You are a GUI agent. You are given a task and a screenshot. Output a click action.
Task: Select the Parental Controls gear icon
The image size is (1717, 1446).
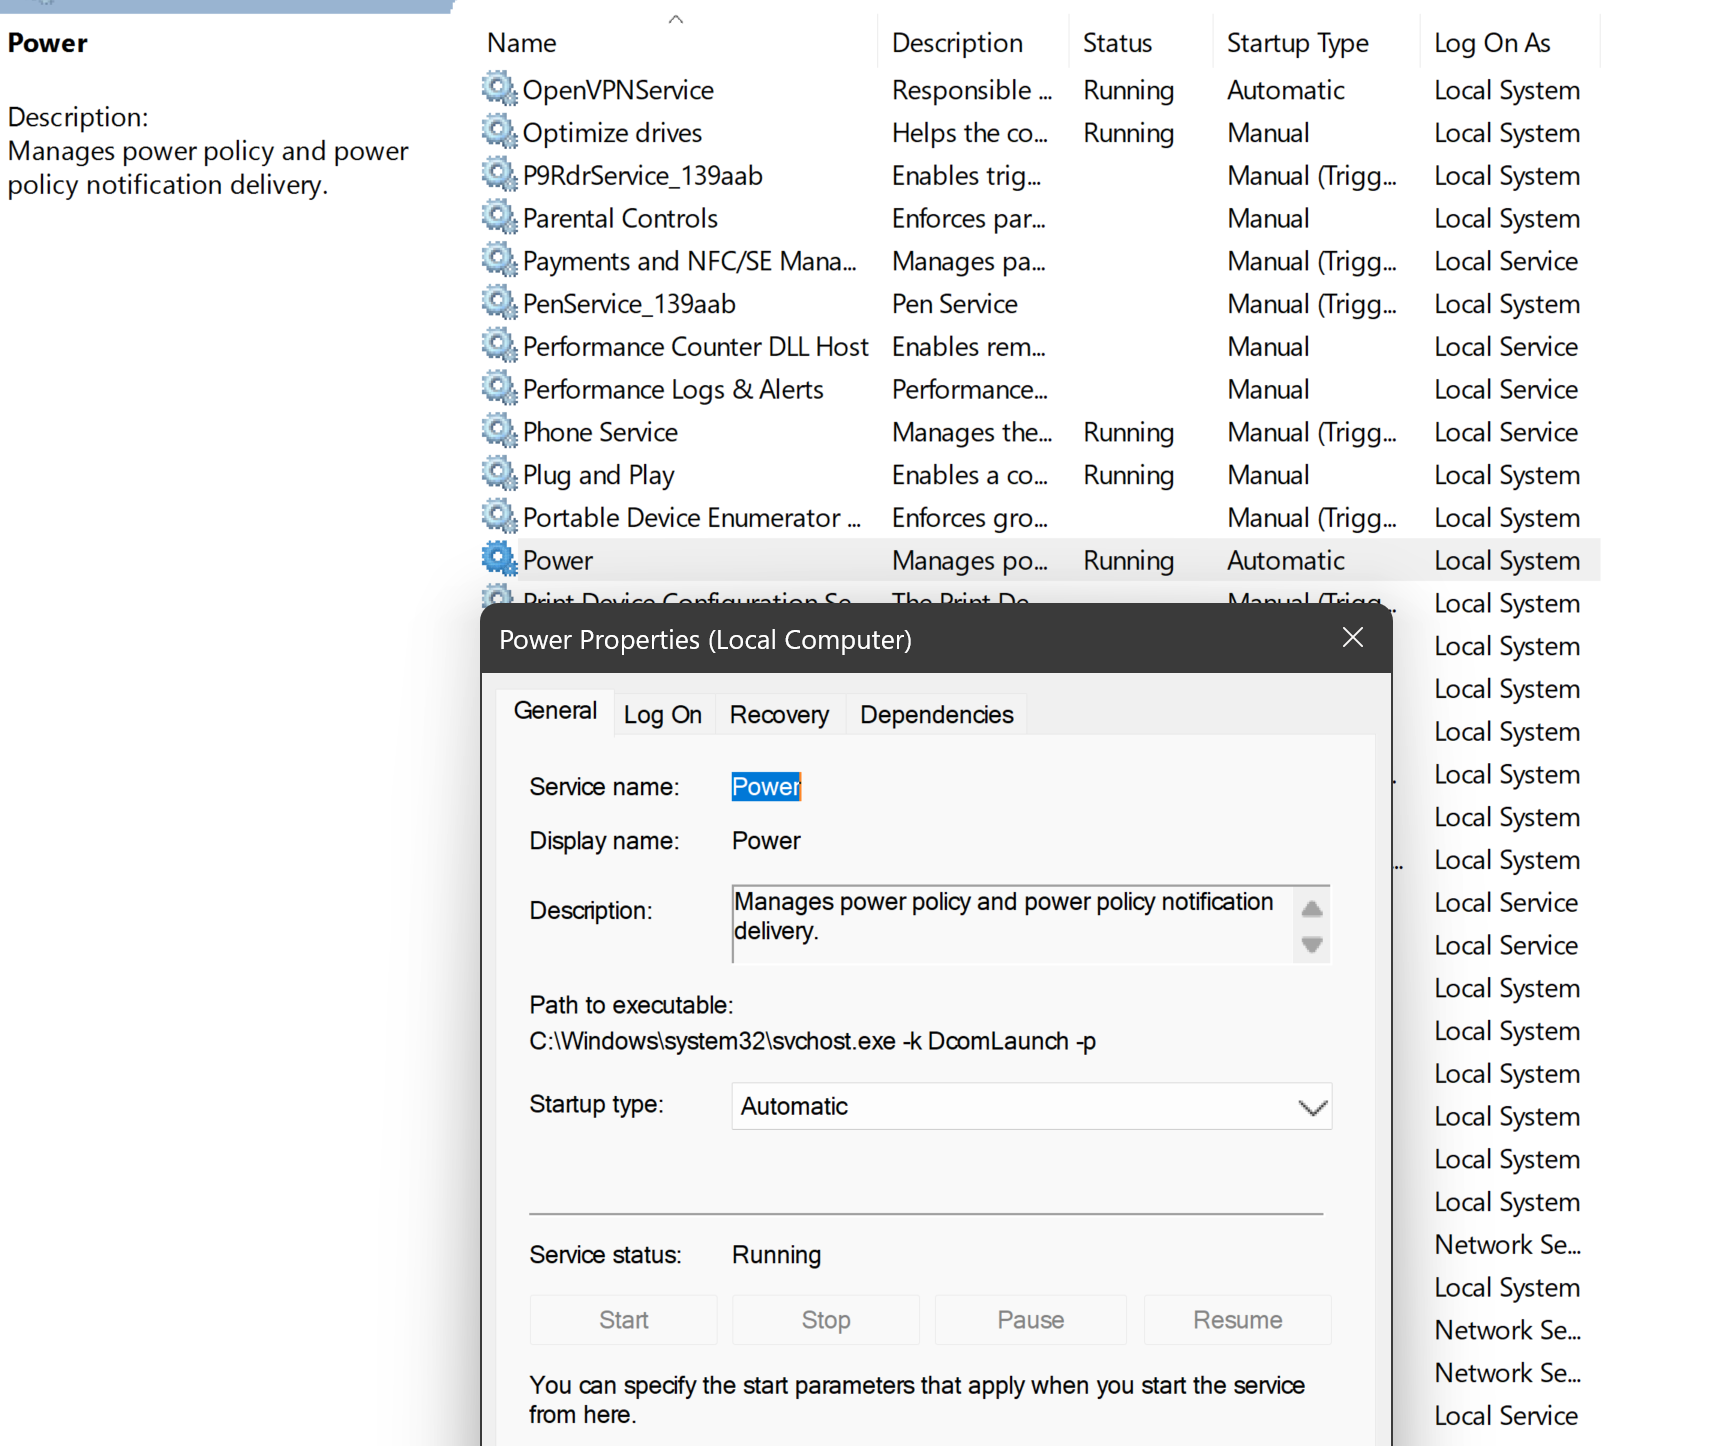(x=499, y=216)
